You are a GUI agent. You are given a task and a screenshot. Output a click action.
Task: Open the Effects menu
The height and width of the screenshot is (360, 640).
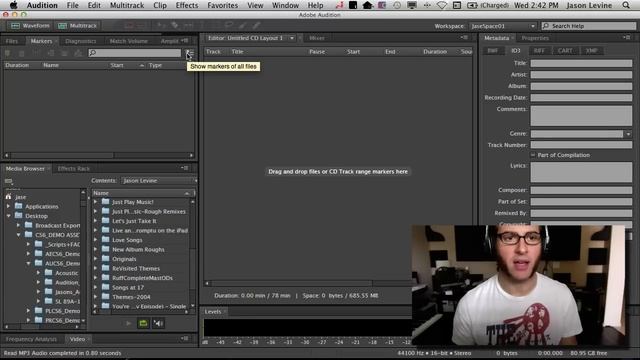click(187, 5)
